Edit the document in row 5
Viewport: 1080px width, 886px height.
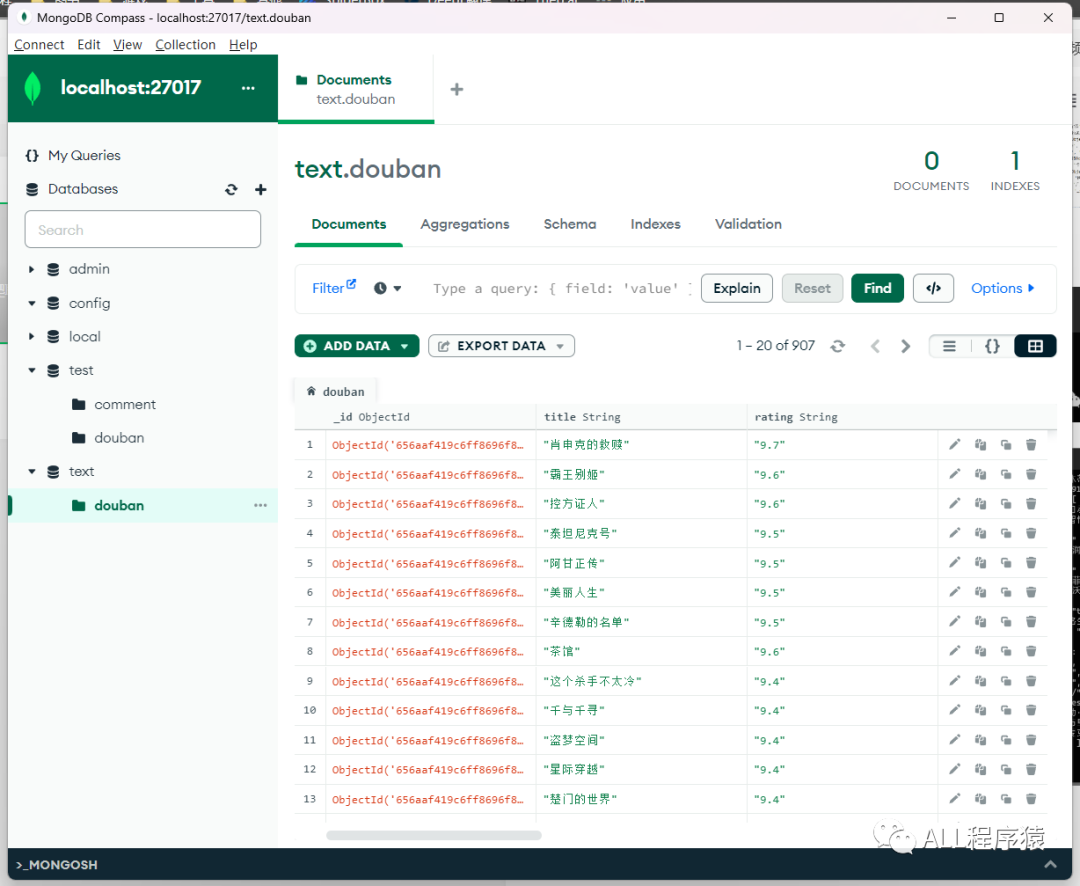pos(955,563)
